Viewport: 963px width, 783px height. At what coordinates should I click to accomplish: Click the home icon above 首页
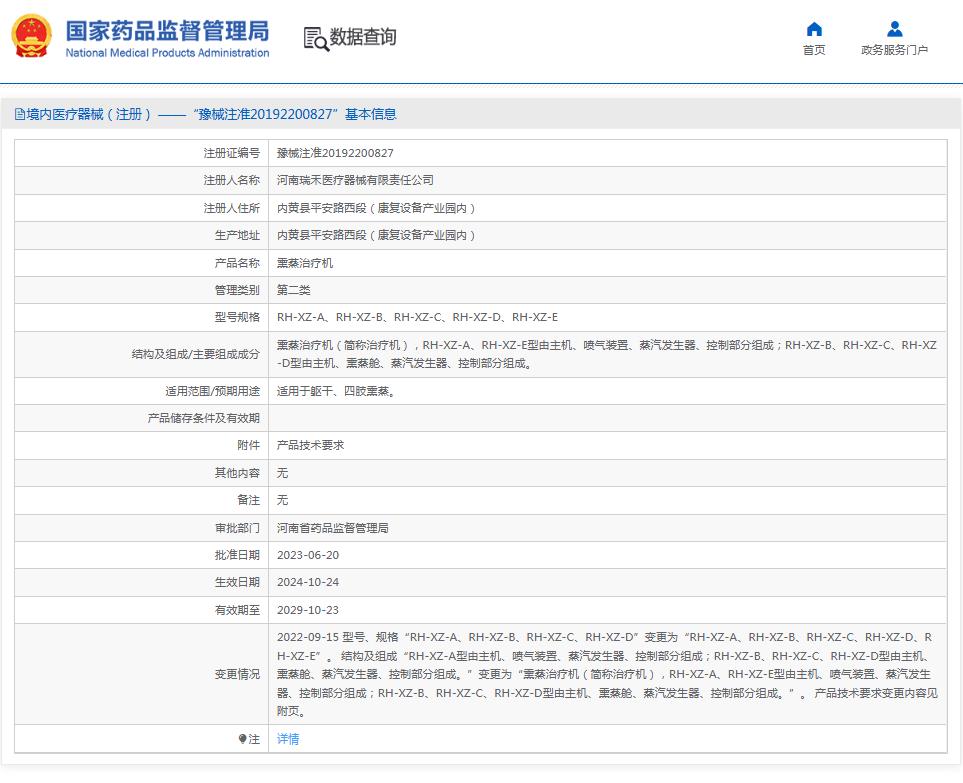pos(813,30)
